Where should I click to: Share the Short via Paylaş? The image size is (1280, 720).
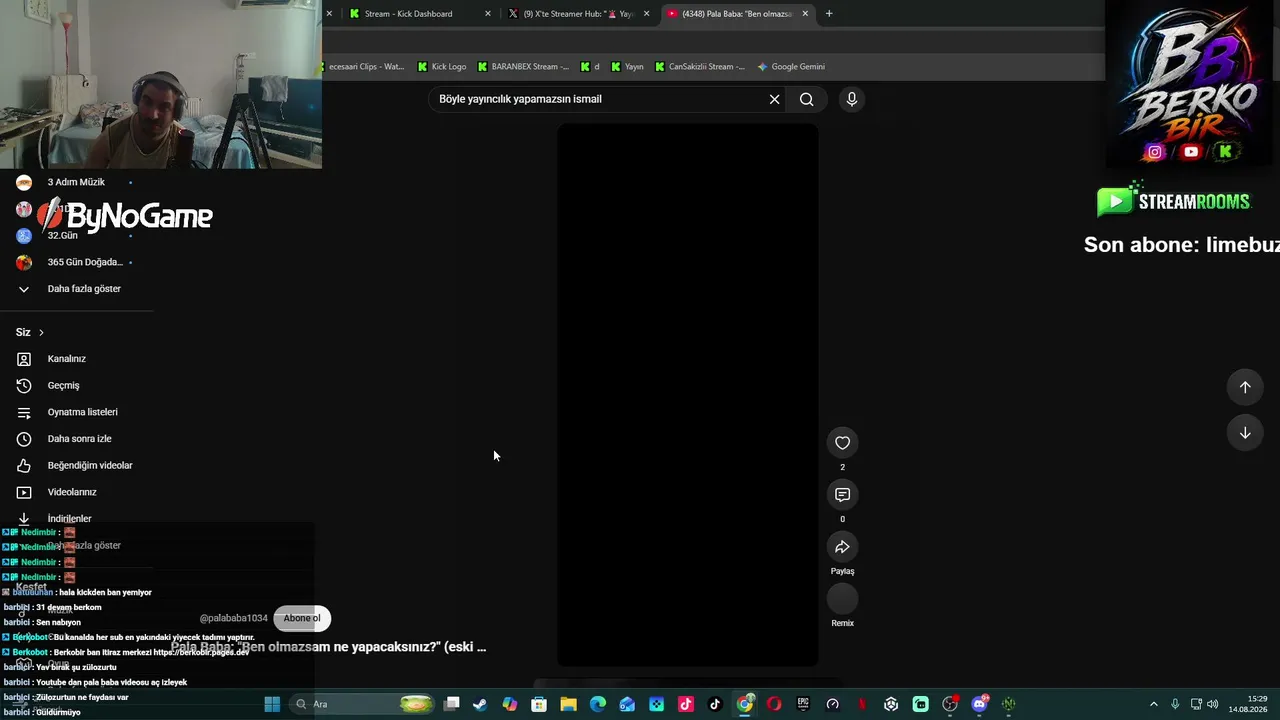[x=842, y=547]
